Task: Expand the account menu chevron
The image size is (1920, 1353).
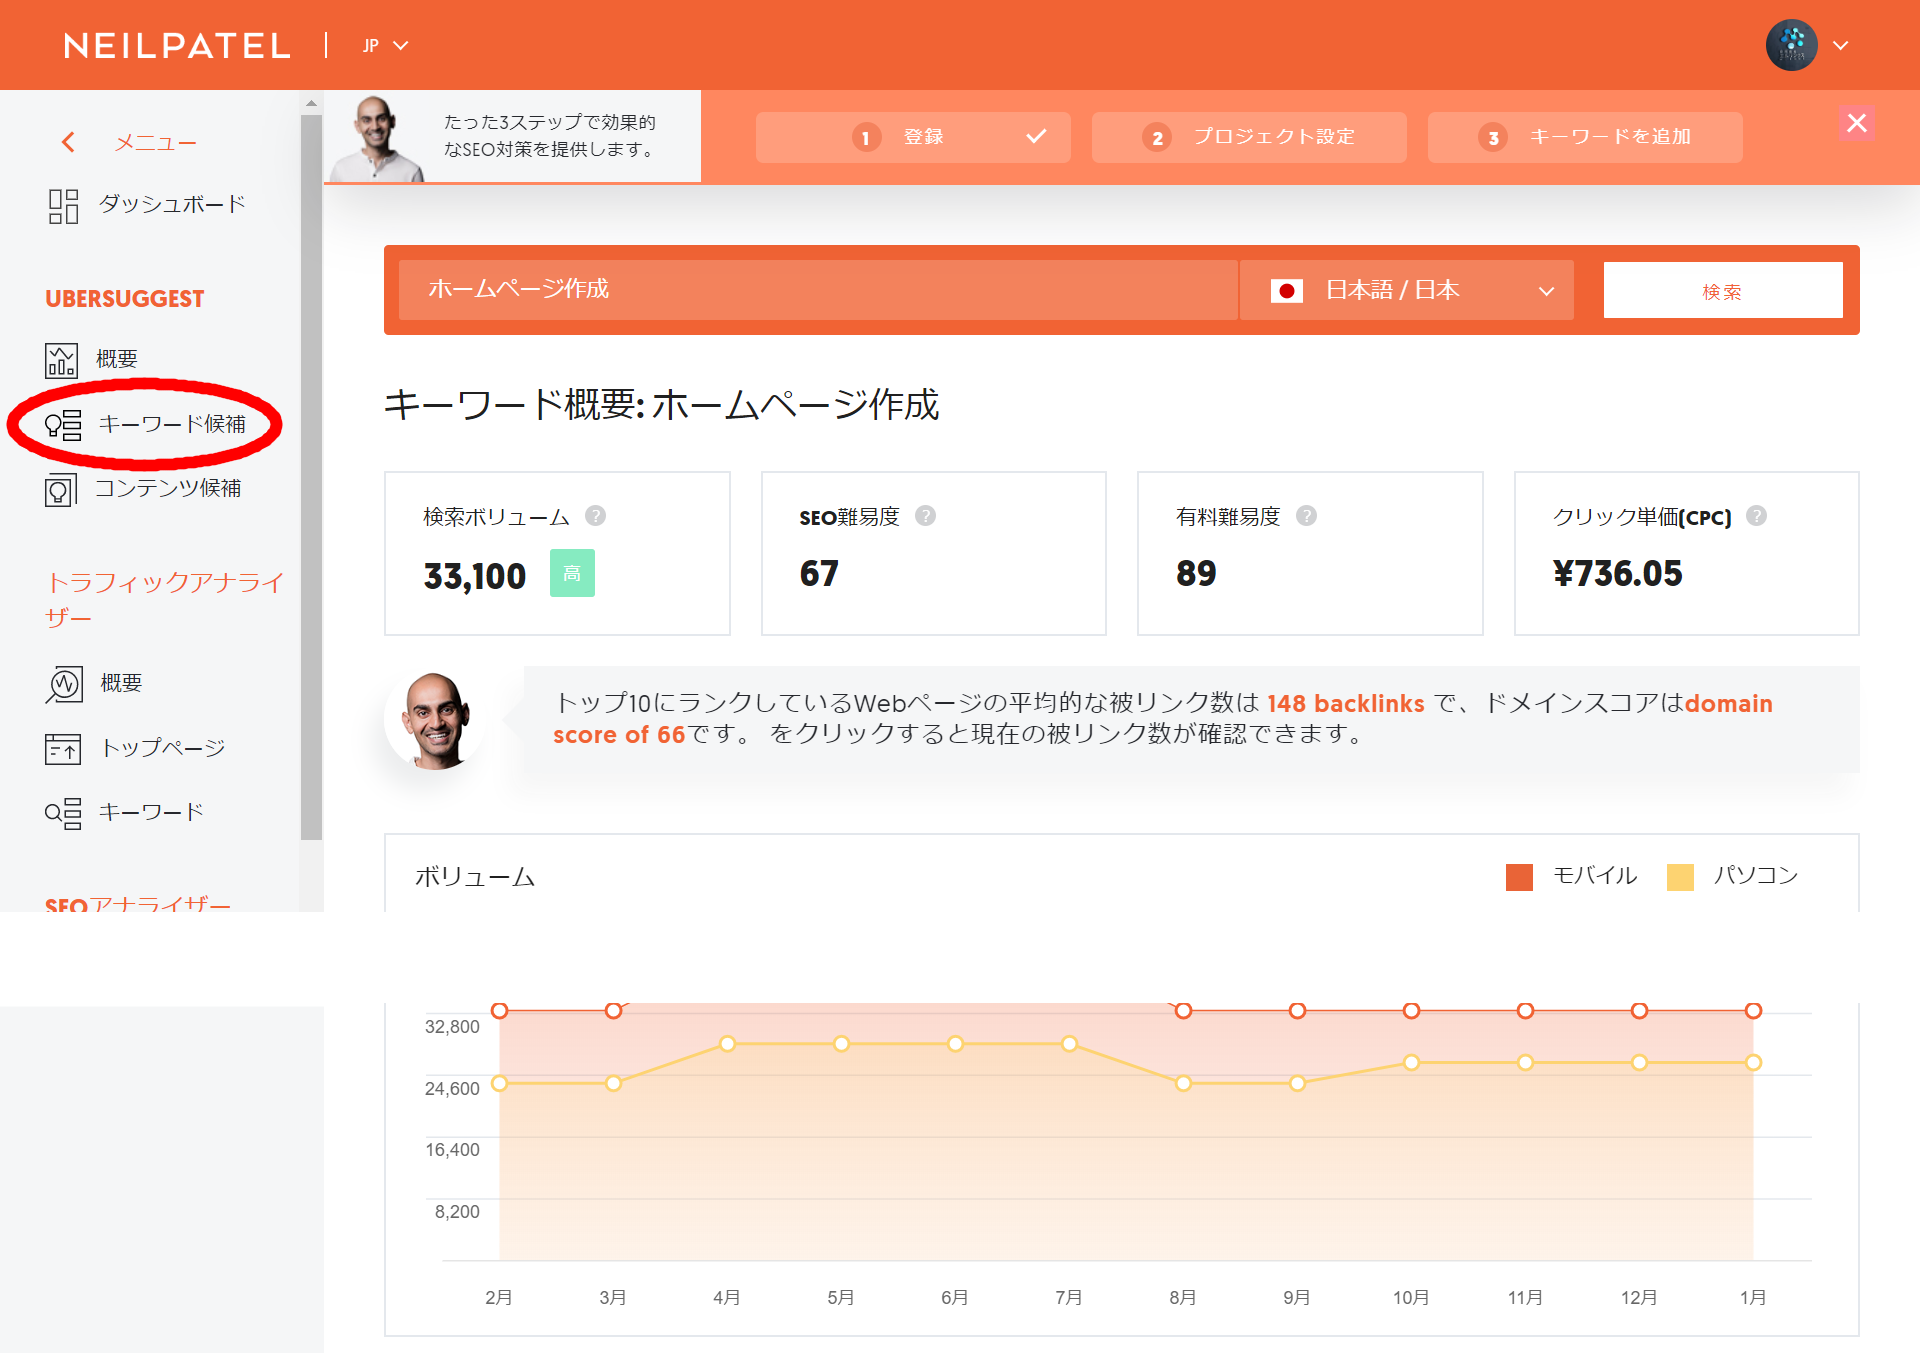Action: pos(1840,46)
